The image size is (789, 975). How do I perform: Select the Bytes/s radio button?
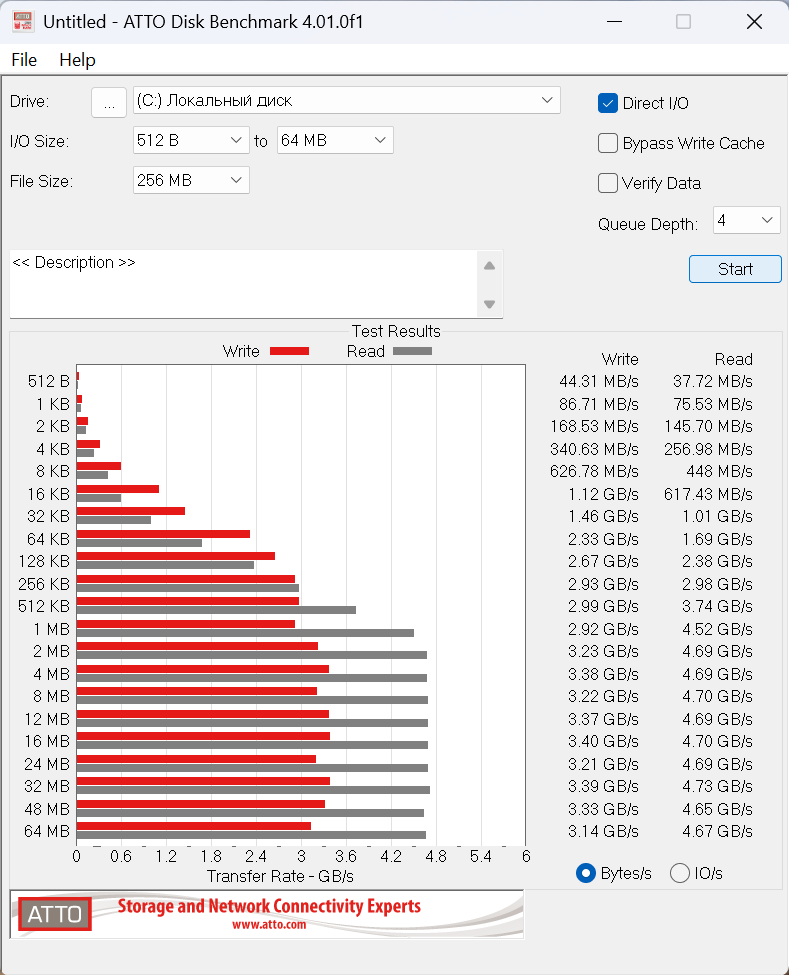[586, 873]
